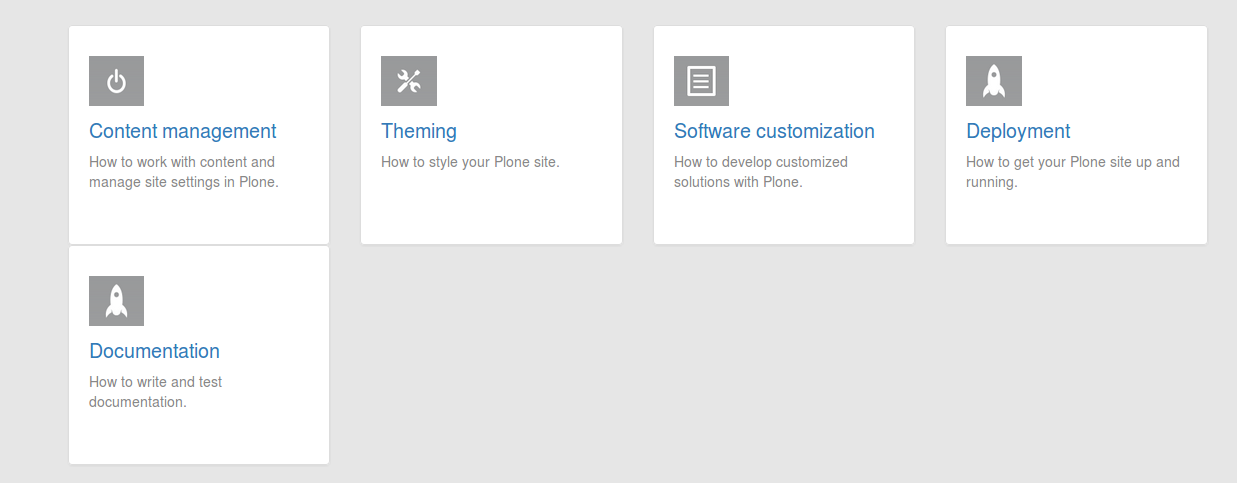Click text "How to get your Plone site up and running."
The image size is (1237, 483).
pyautogui.click(x=1073, y=172)
